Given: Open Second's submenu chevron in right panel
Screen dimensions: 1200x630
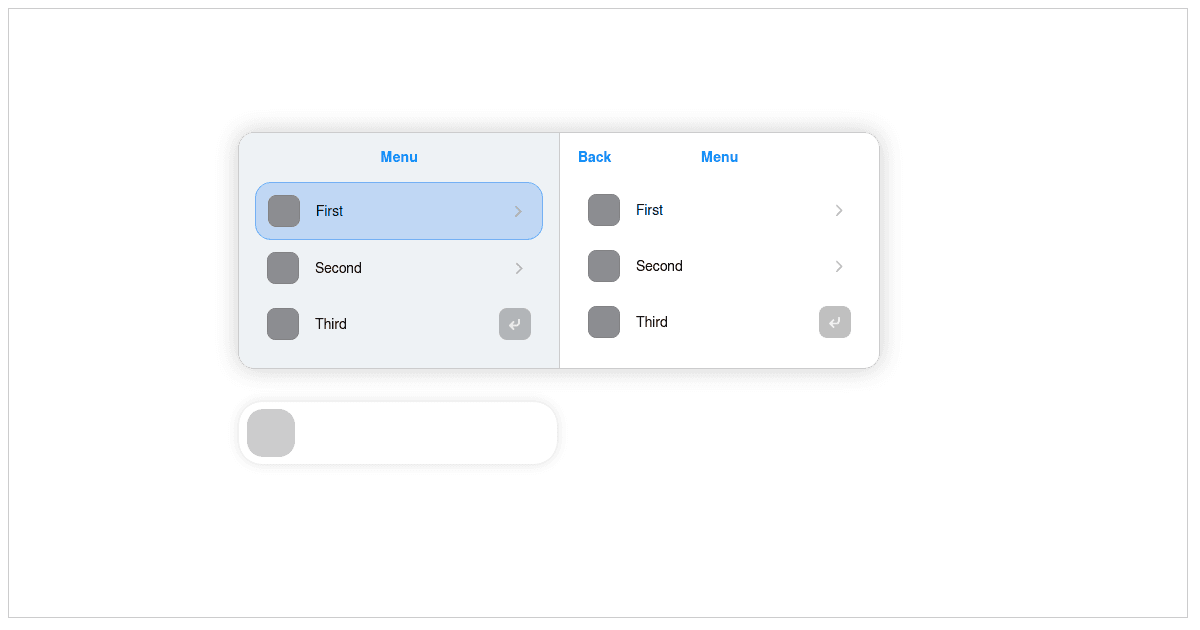Looking at the screenshot, I should [x=838, y=266].
